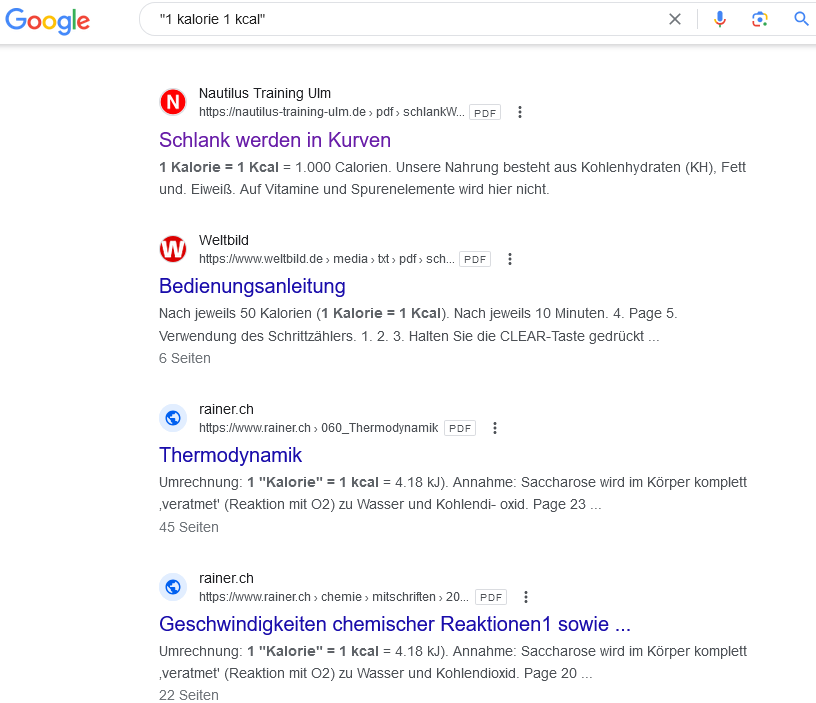
Task: Open Geschwindigkeiten chemischer Reaktionen1 result
Action: pos(394,624)
